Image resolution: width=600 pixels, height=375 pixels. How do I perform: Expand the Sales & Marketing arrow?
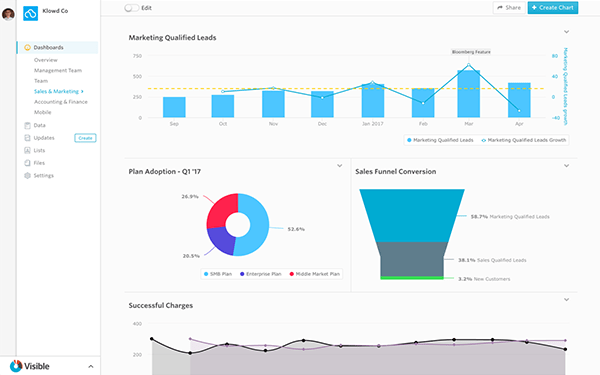[82, 91]
